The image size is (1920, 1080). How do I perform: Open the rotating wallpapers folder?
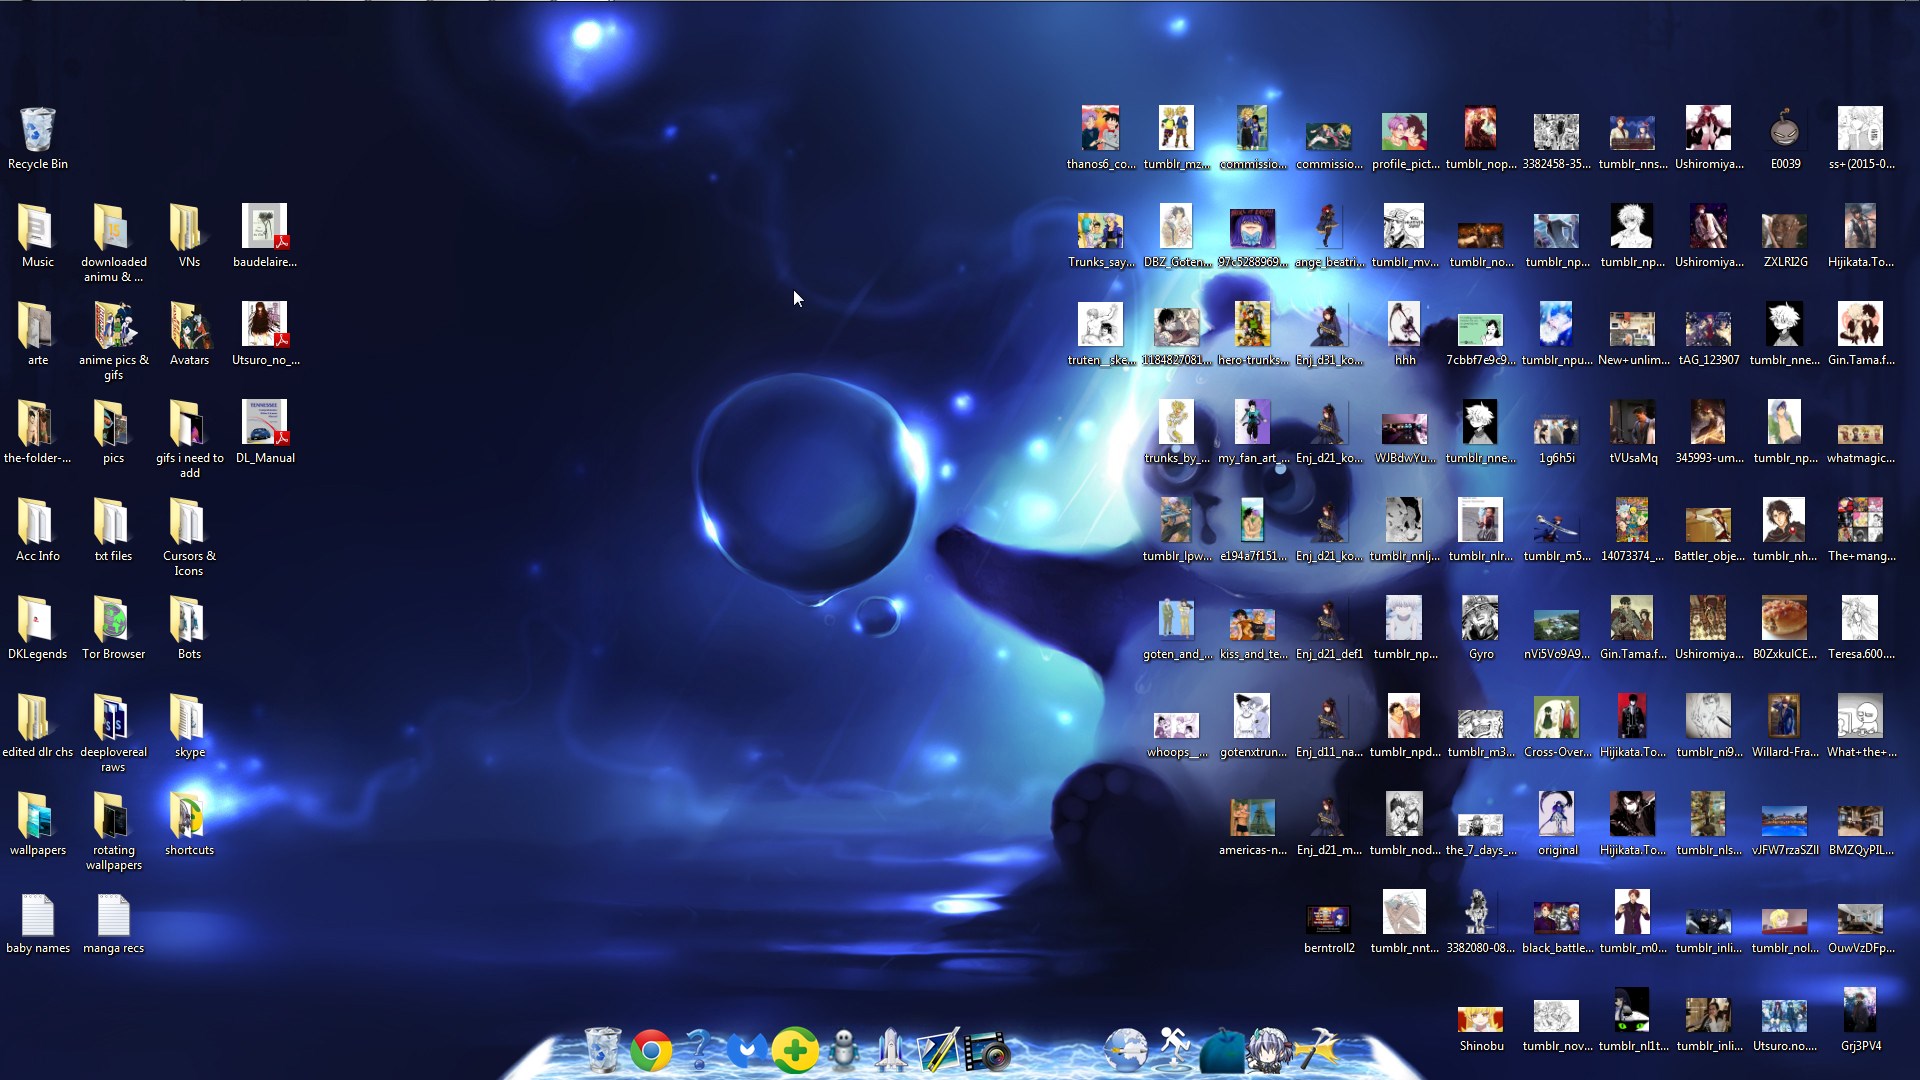point(113,831)
